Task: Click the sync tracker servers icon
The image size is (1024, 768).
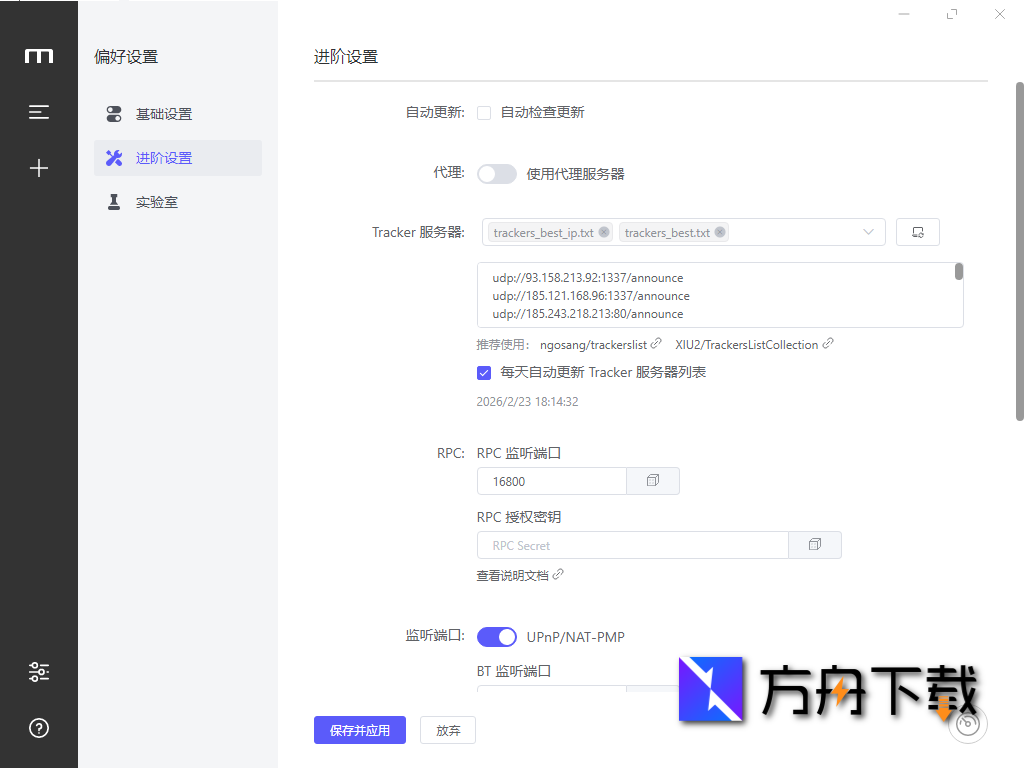Action: (x=917, y=231)
